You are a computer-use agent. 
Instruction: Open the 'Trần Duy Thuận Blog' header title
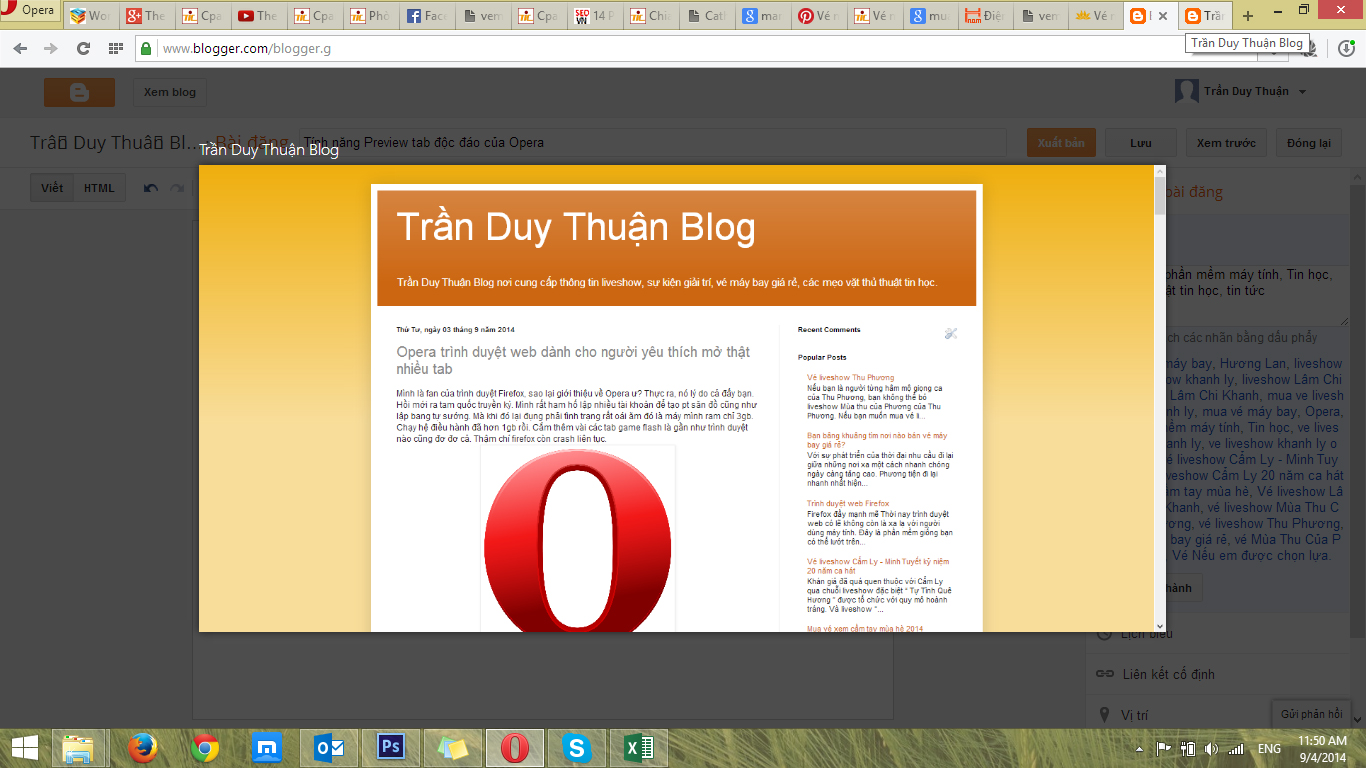tap(576, 227)
